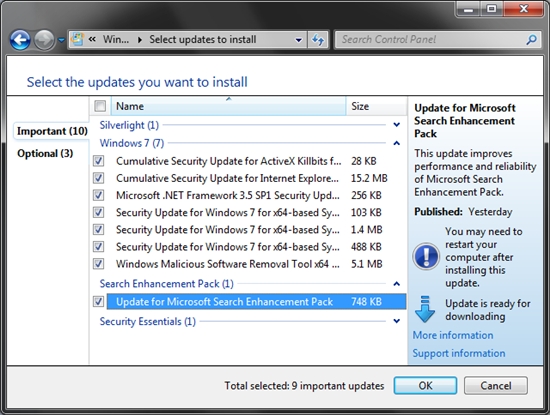Viewport: 550px width, 415px height.
Task: Click the 'Win...' breadcrumb segment
Action: pos(116,40)
